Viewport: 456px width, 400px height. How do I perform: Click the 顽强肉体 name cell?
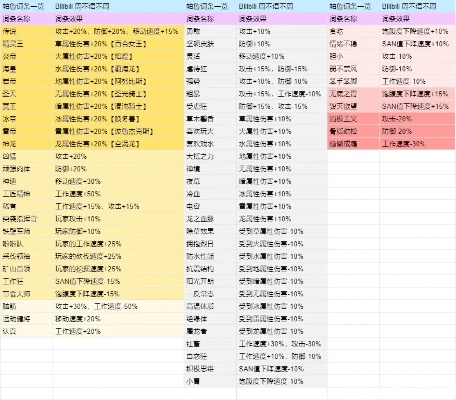(26, 169)
